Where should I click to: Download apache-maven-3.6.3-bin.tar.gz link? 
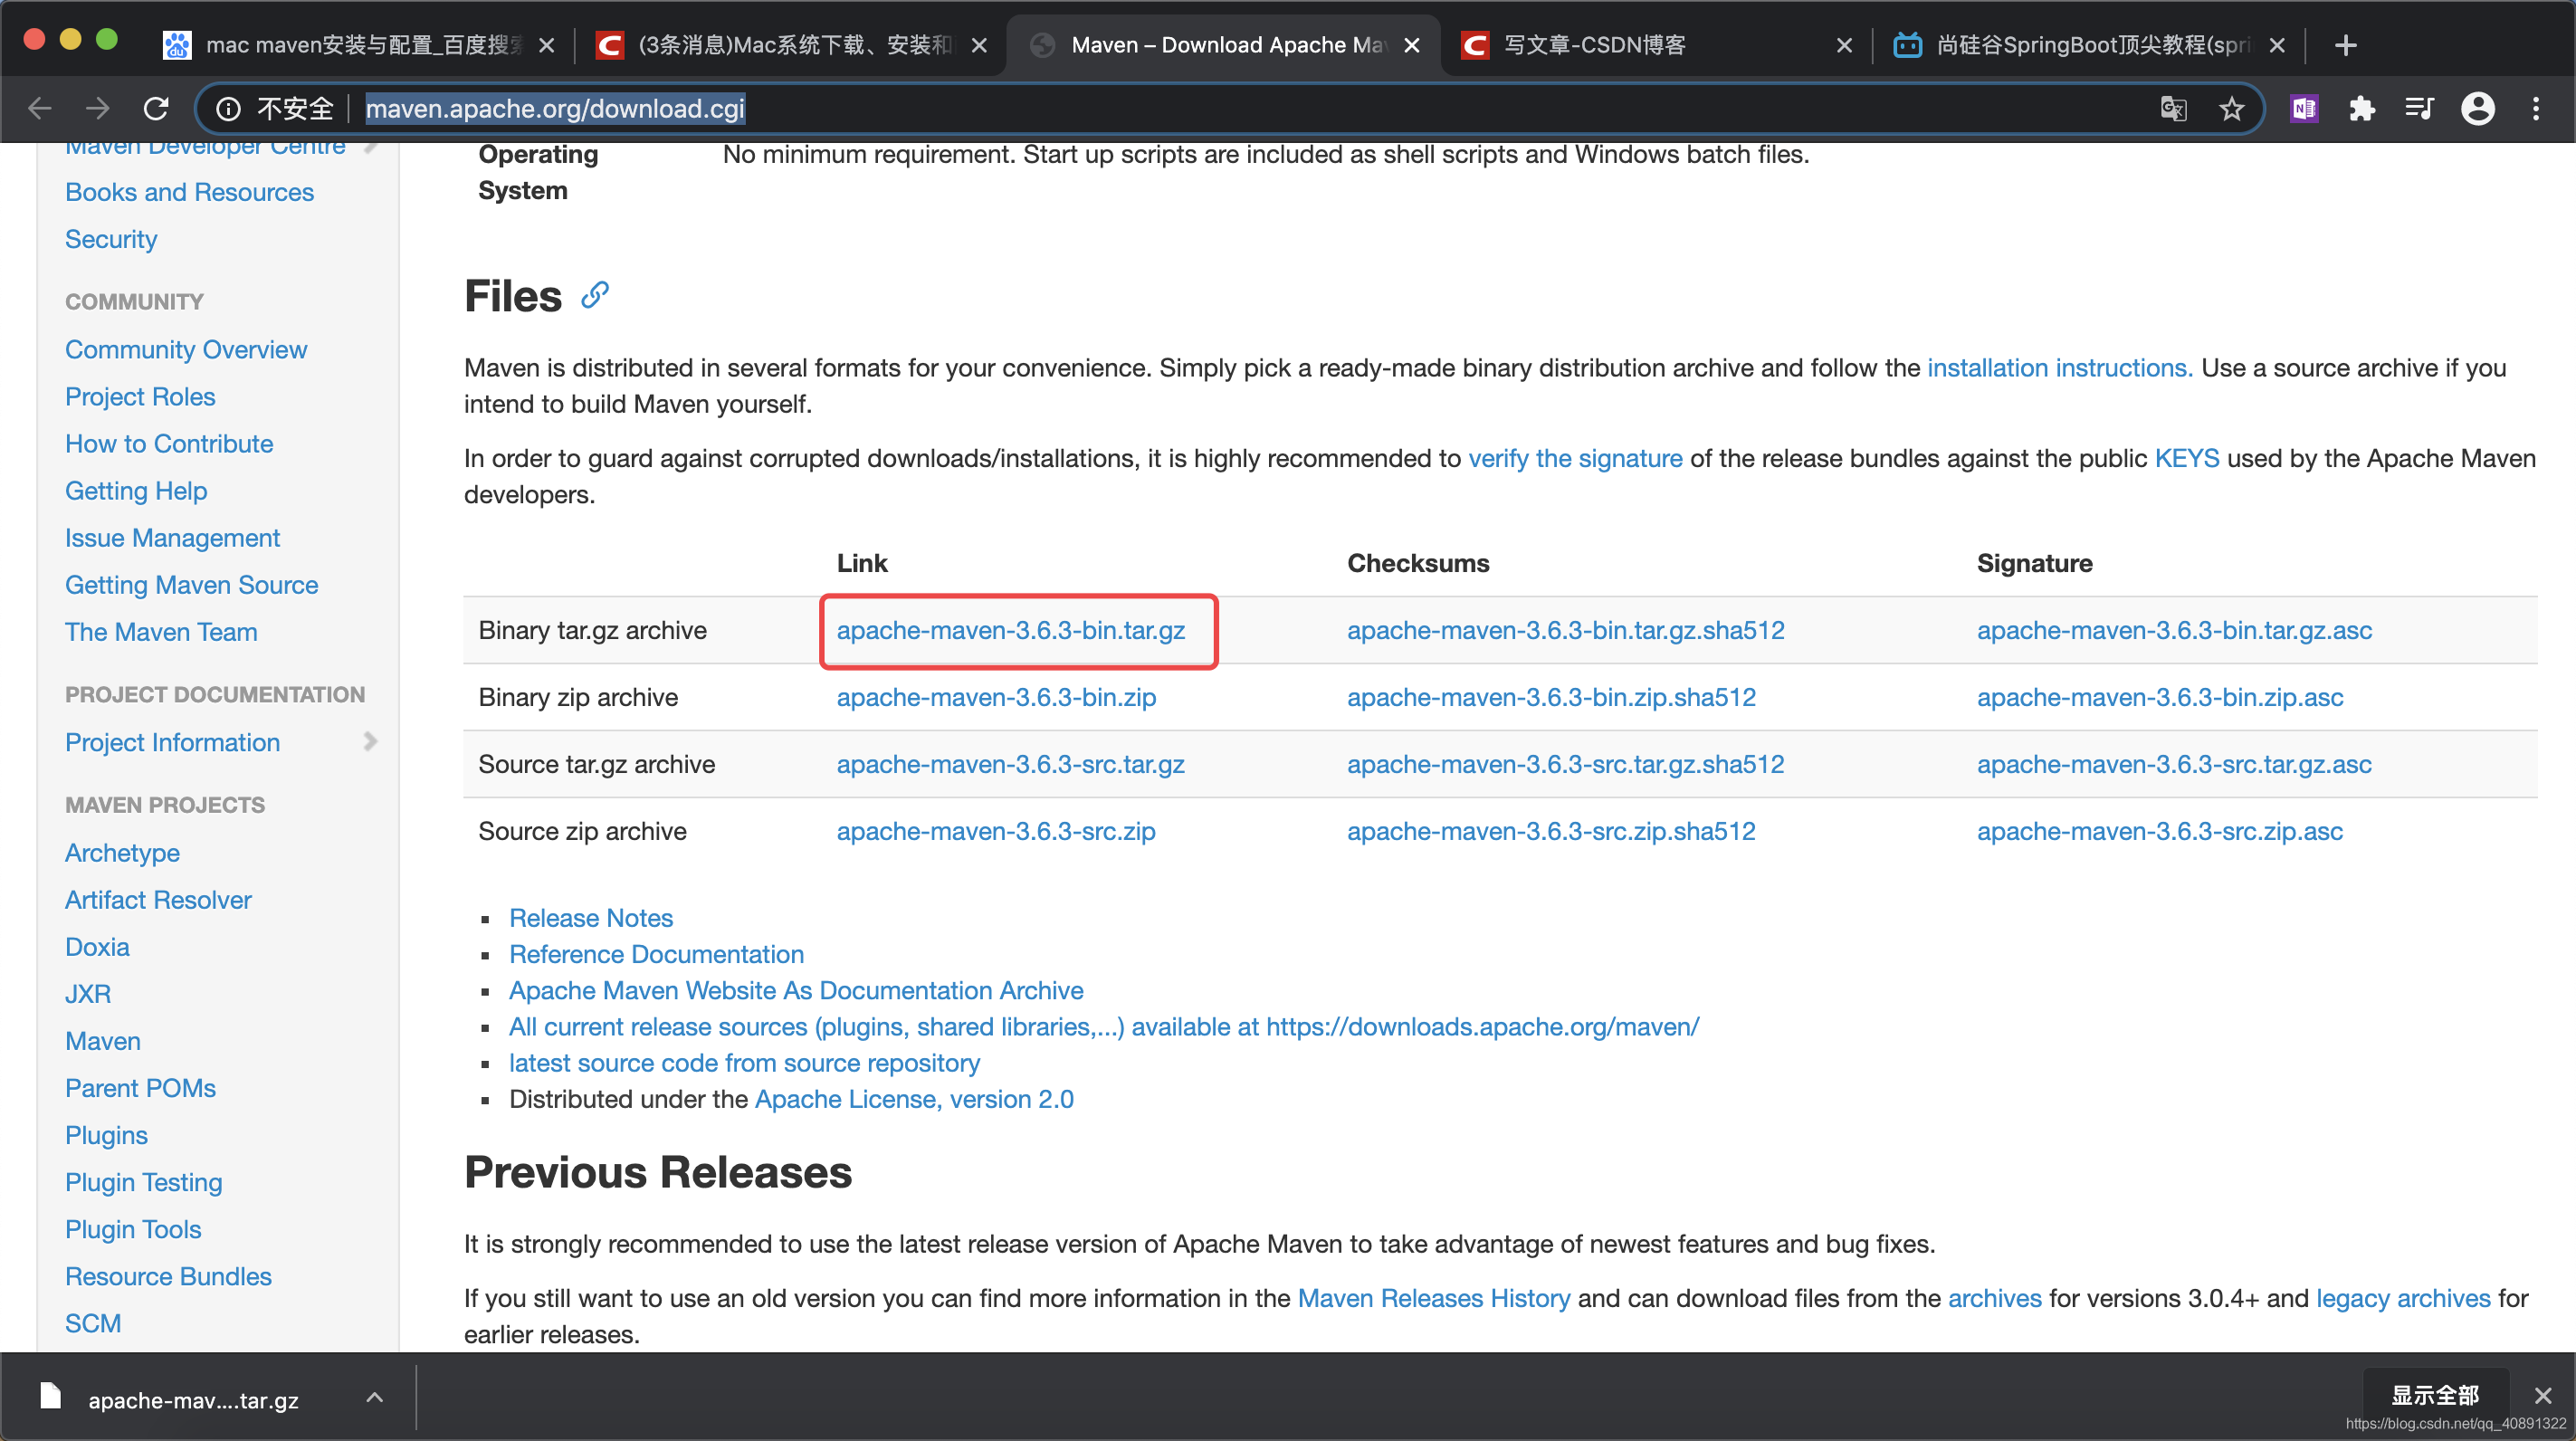tap(1010, 630)
